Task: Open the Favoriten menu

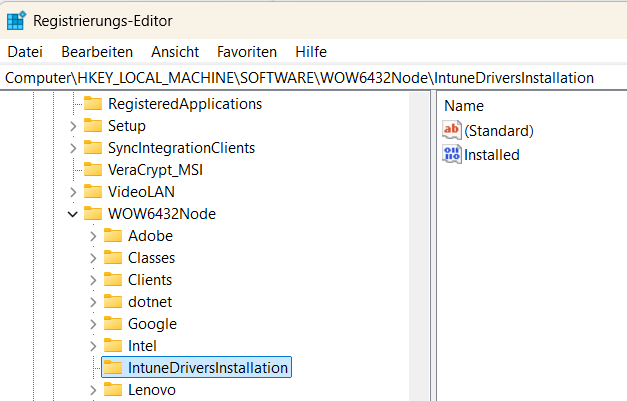Action: click(x=247, y=51)
